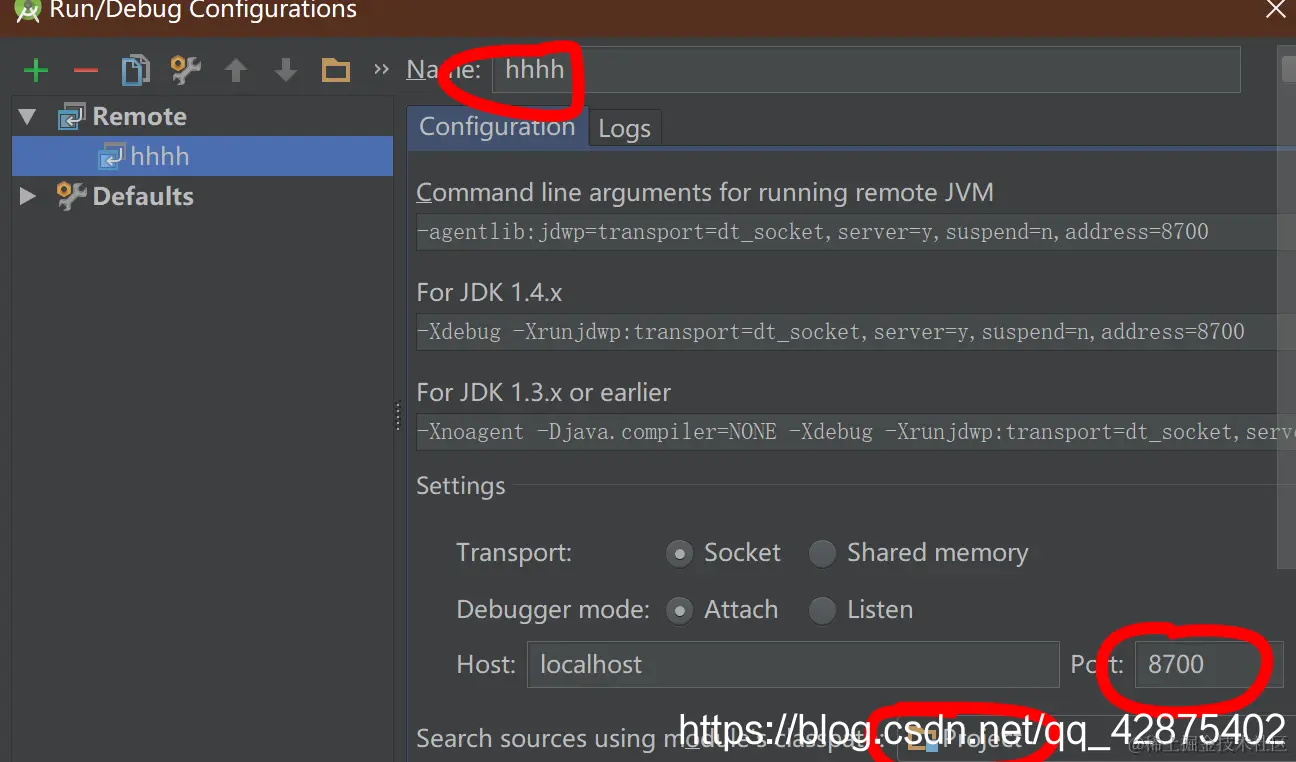Close the Run/Debug Configurations dialog
Image resolution: width=1296 pixels, height=762 pixels.
[1276, 10]
